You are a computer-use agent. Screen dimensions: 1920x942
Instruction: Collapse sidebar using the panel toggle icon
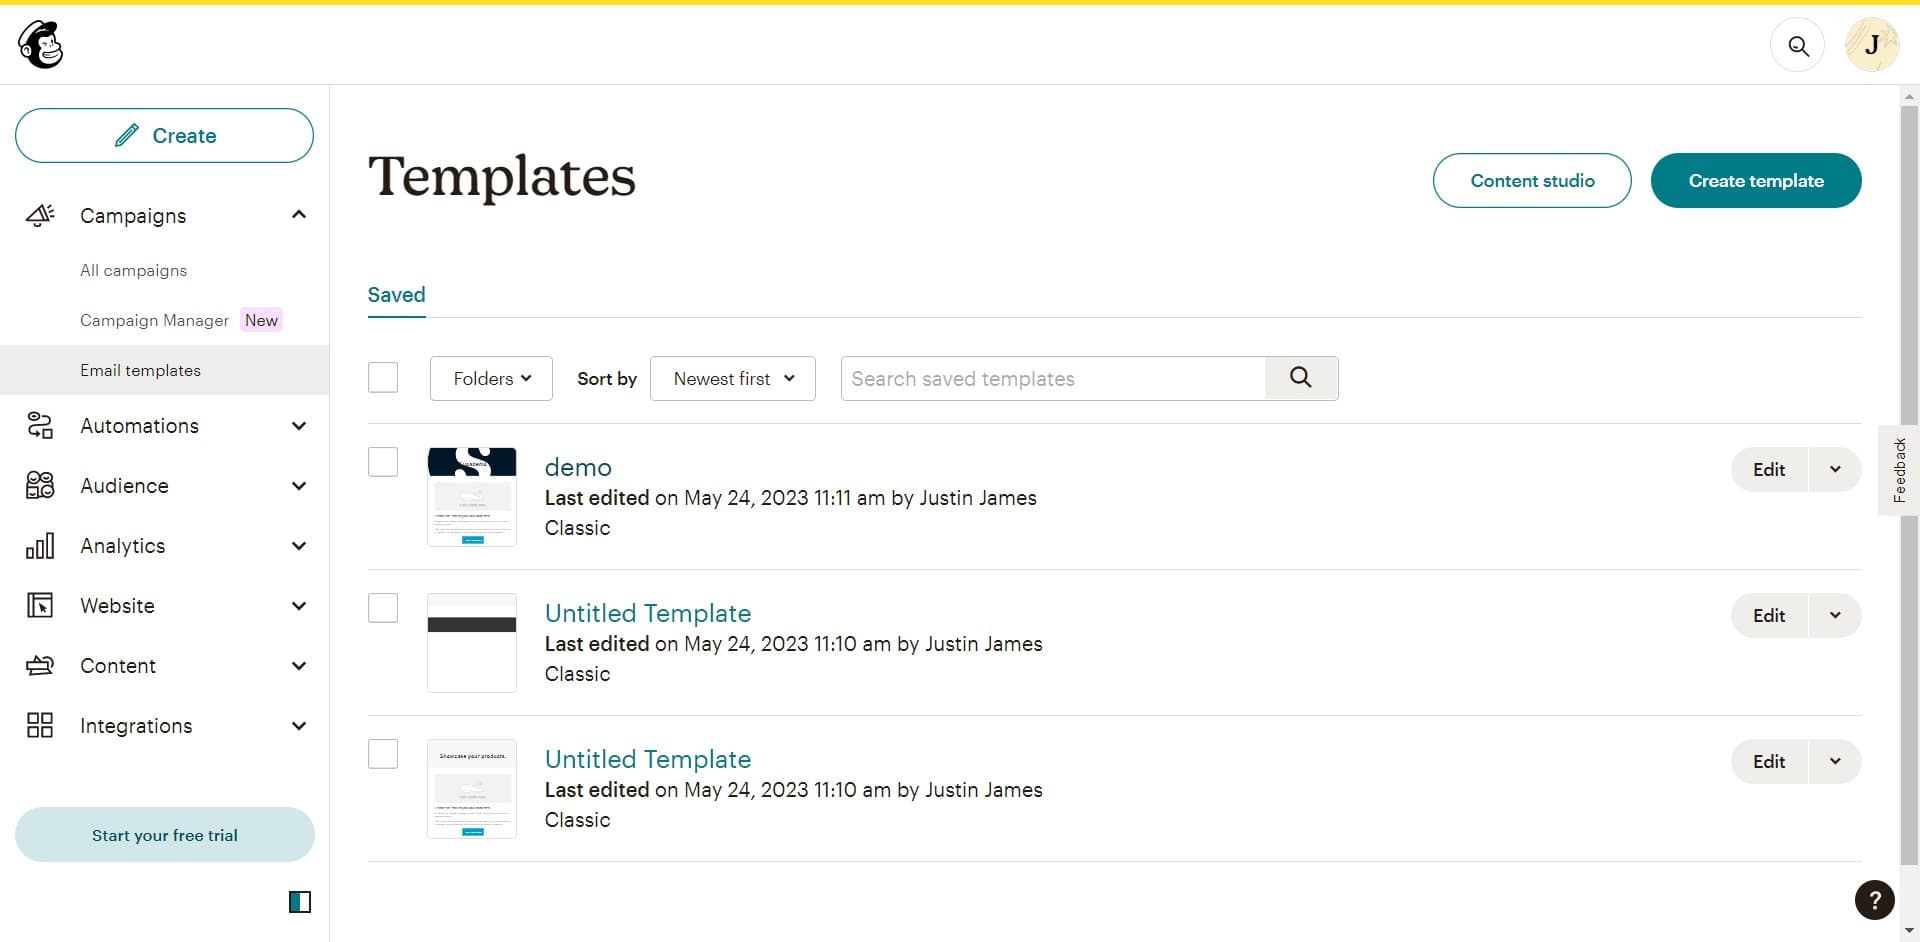pos(300,902)
